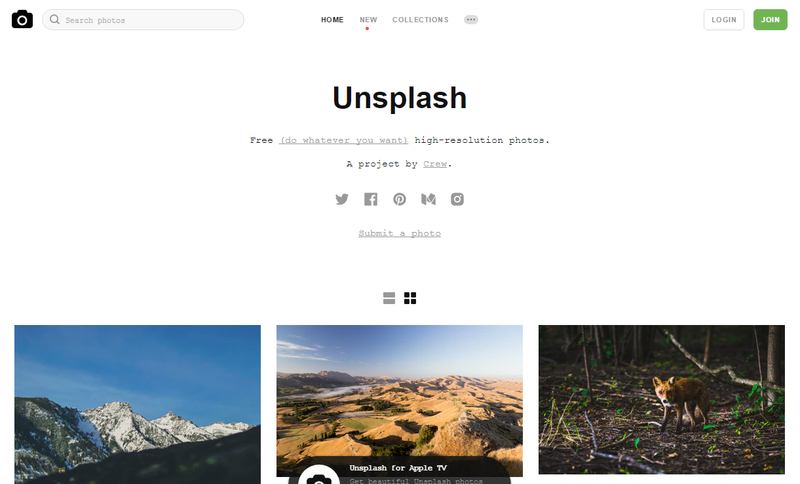Click the Submit a photo link
This screenshot has width=800, height=484.
coord(399,233)
